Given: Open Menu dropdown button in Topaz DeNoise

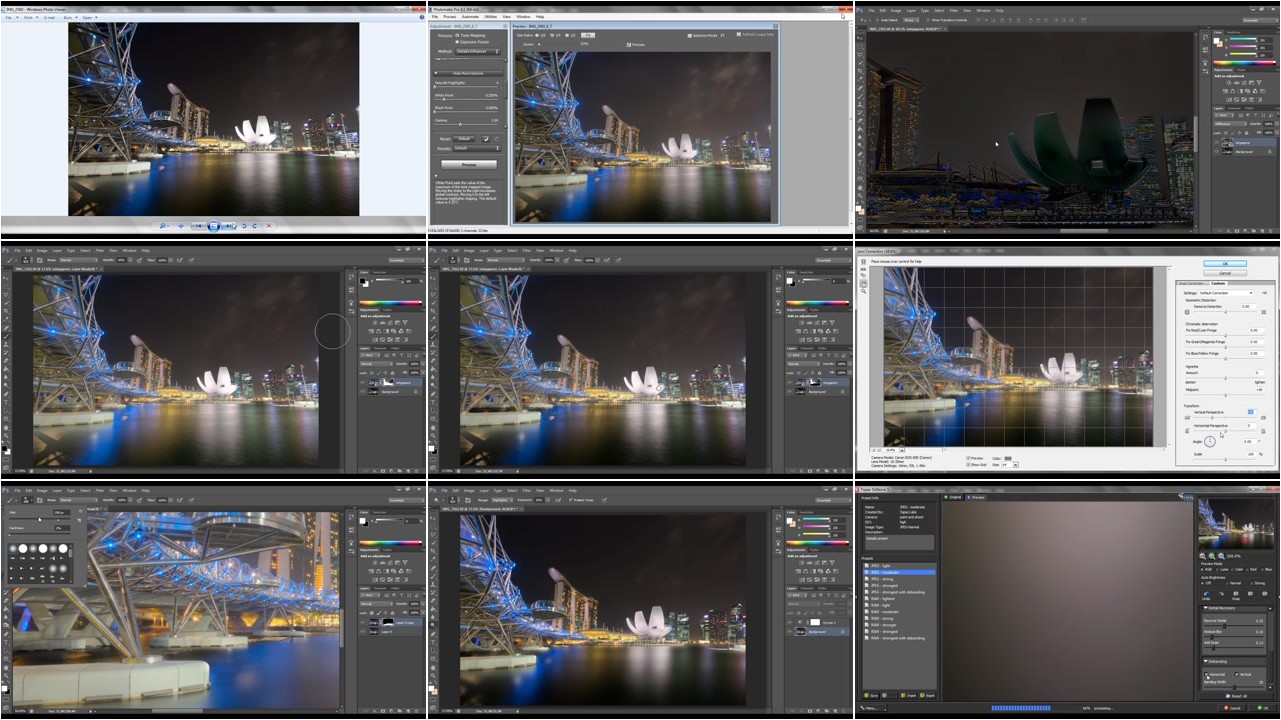Looking at the screenshot, I should (x=872, y=708).
